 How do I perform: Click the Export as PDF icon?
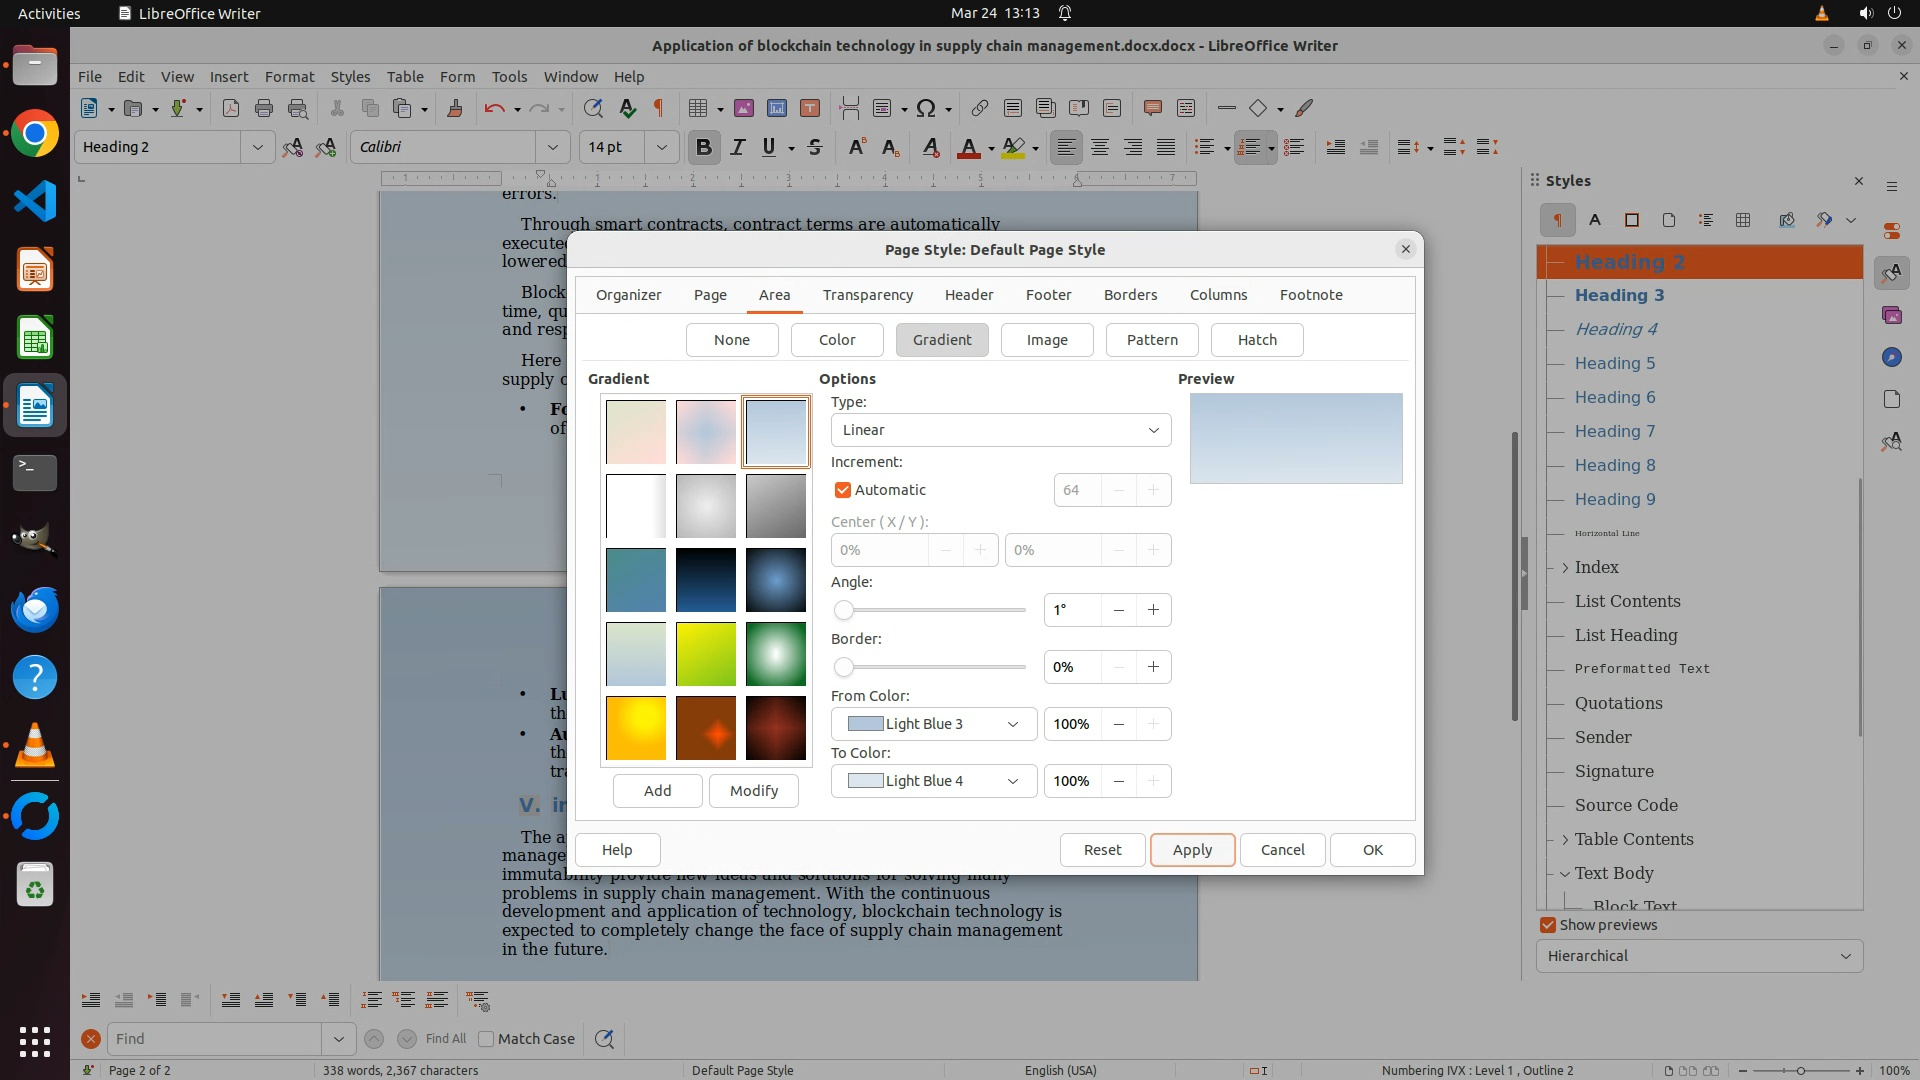tap(231, 108)
